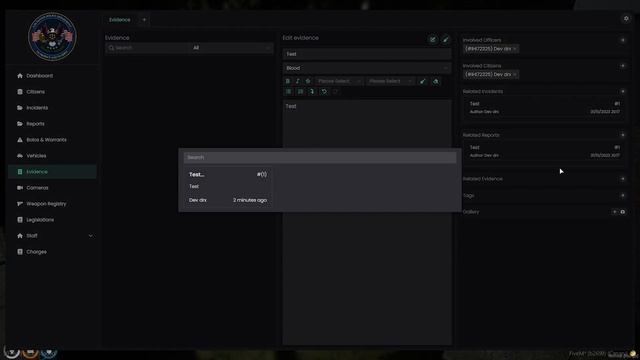Screen dimensions: 640x360
Task: Click the undo icon in editor
Action: coord(324,92)
